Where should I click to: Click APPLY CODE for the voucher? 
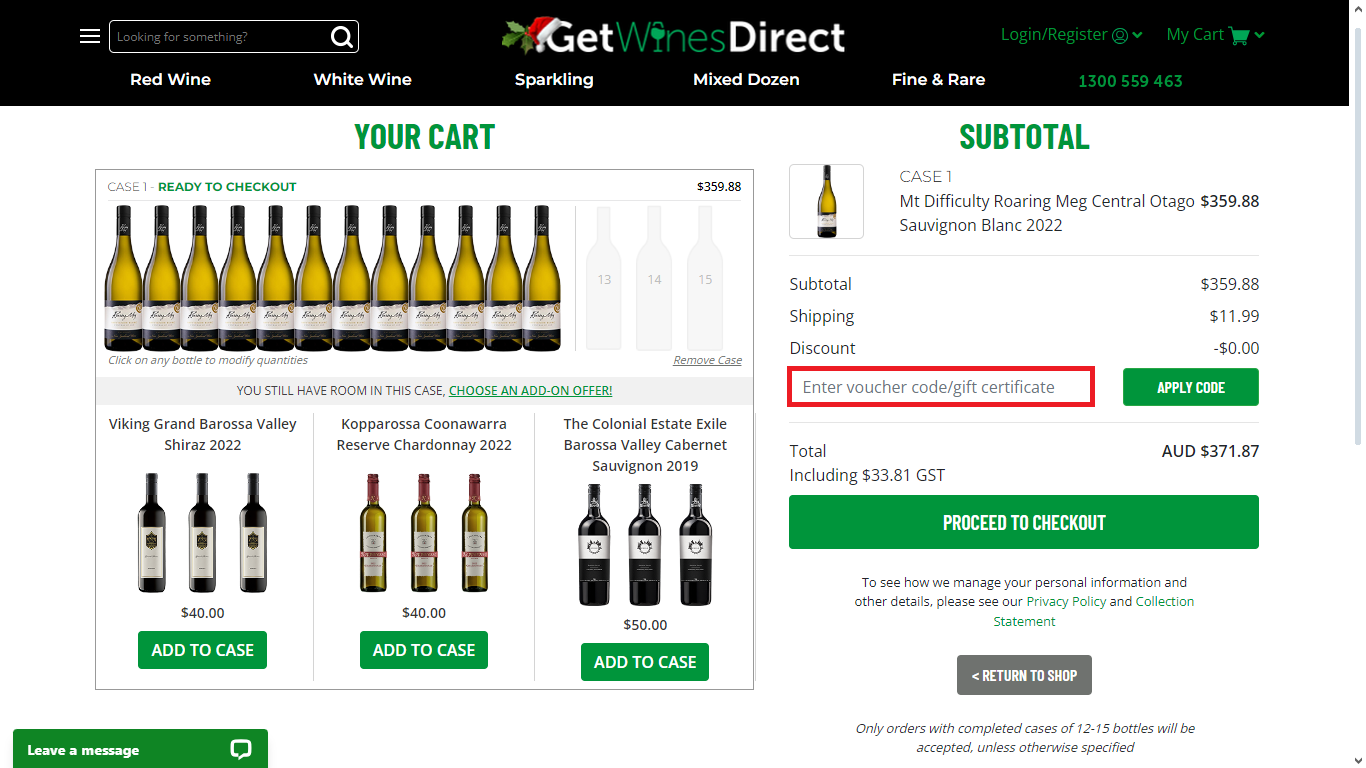pyautogui.click(x=1190, y=387)
